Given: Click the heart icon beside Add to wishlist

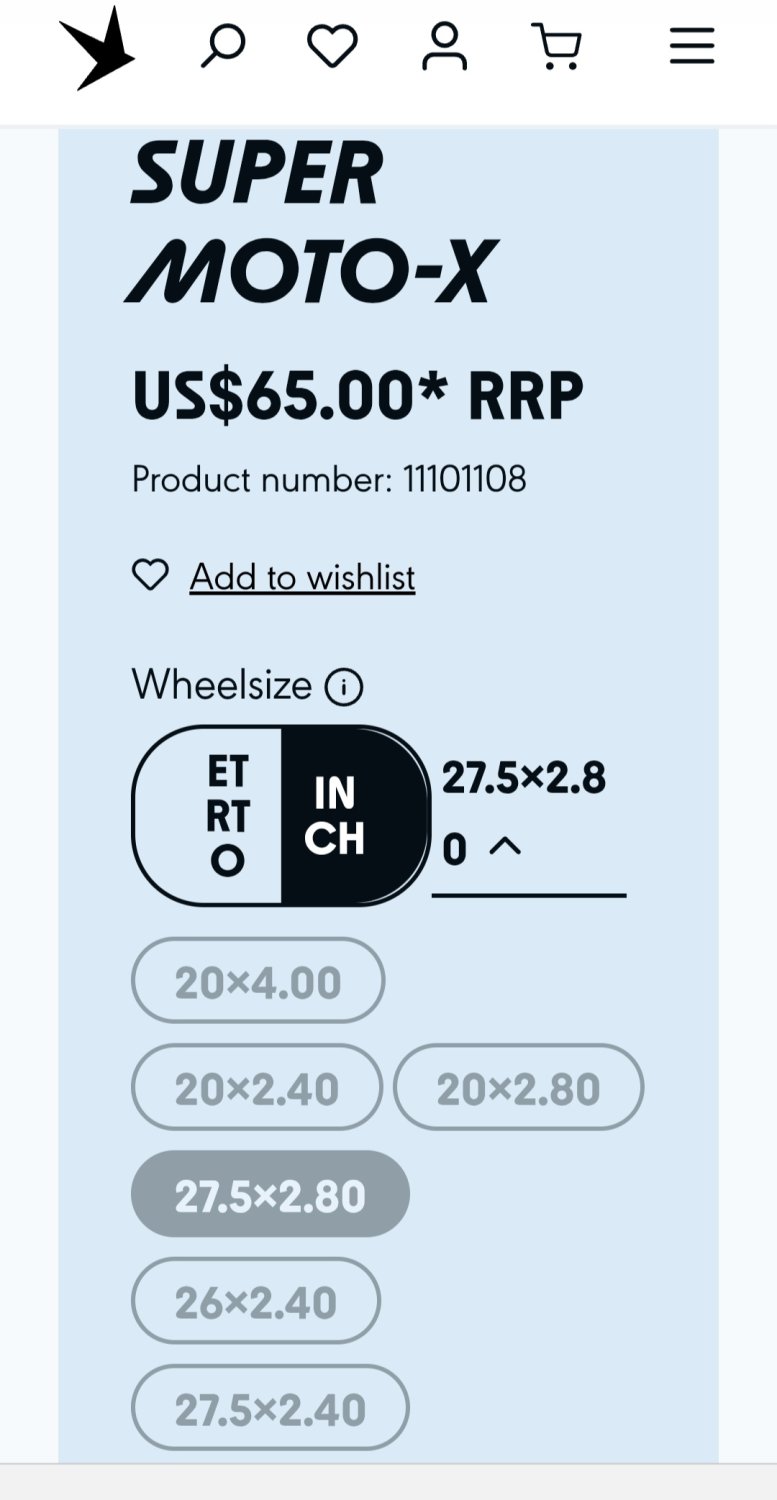Looking at the screenshot, I should [150, 575].
